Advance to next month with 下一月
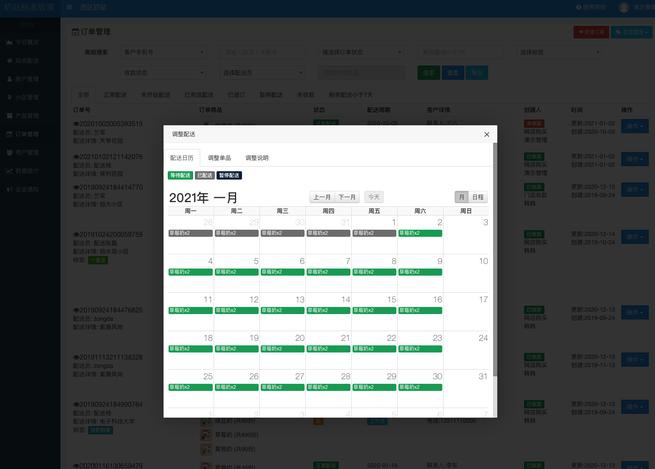655x469 pixels. [347, 197]
